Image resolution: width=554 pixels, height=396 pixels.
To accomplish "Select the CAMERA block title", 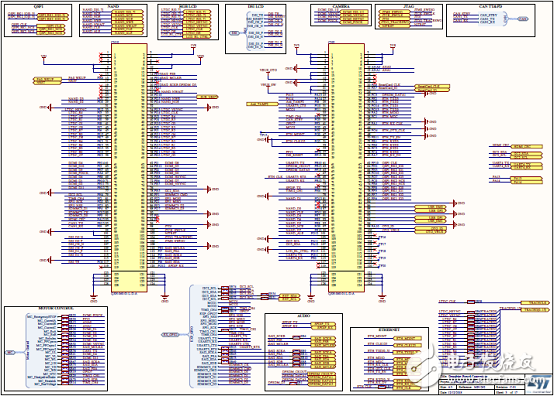I will pos(341,7).
